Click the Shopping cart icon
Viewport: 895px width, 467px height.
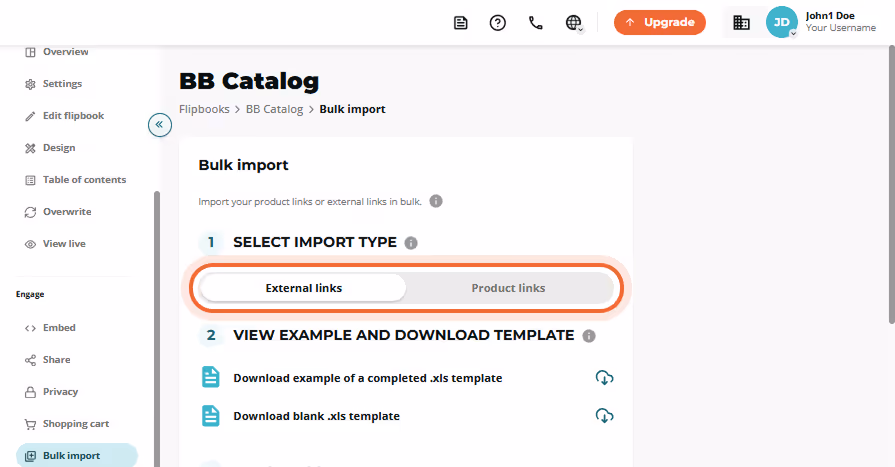click(x=30, y=424)
